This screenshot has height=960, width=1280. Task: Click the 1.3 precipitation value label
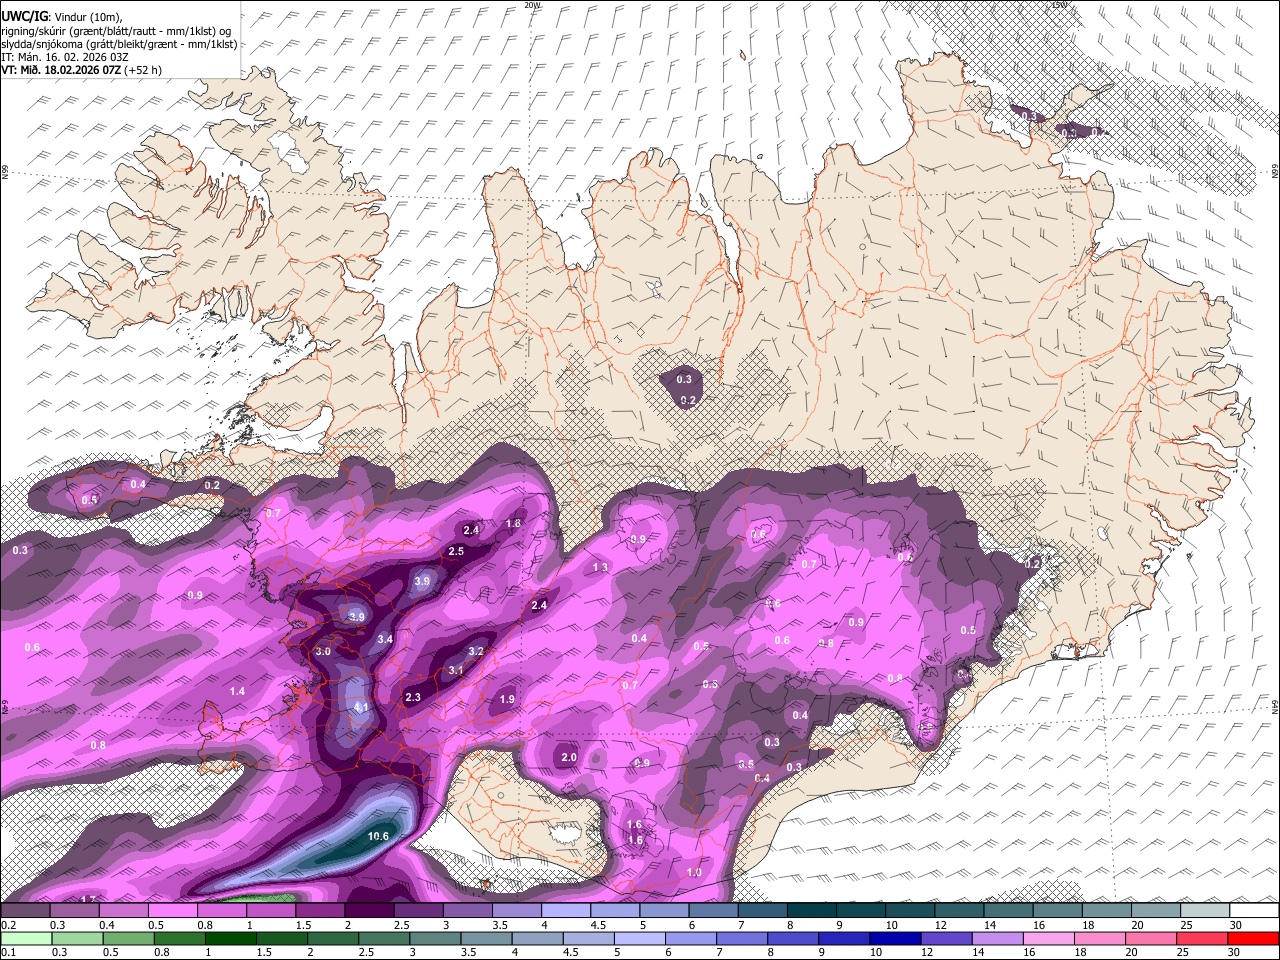[x=600, y=568]
